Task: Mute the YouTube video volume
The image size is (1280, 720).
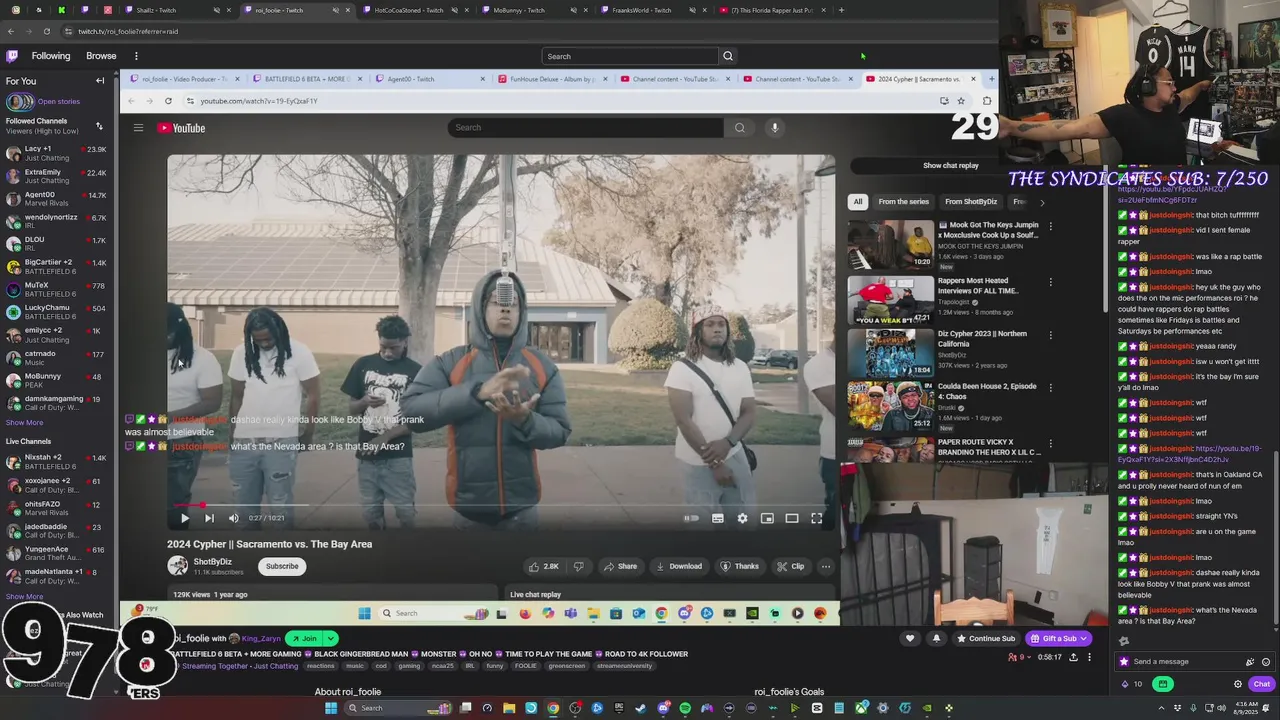Action: tap(233, 518)
